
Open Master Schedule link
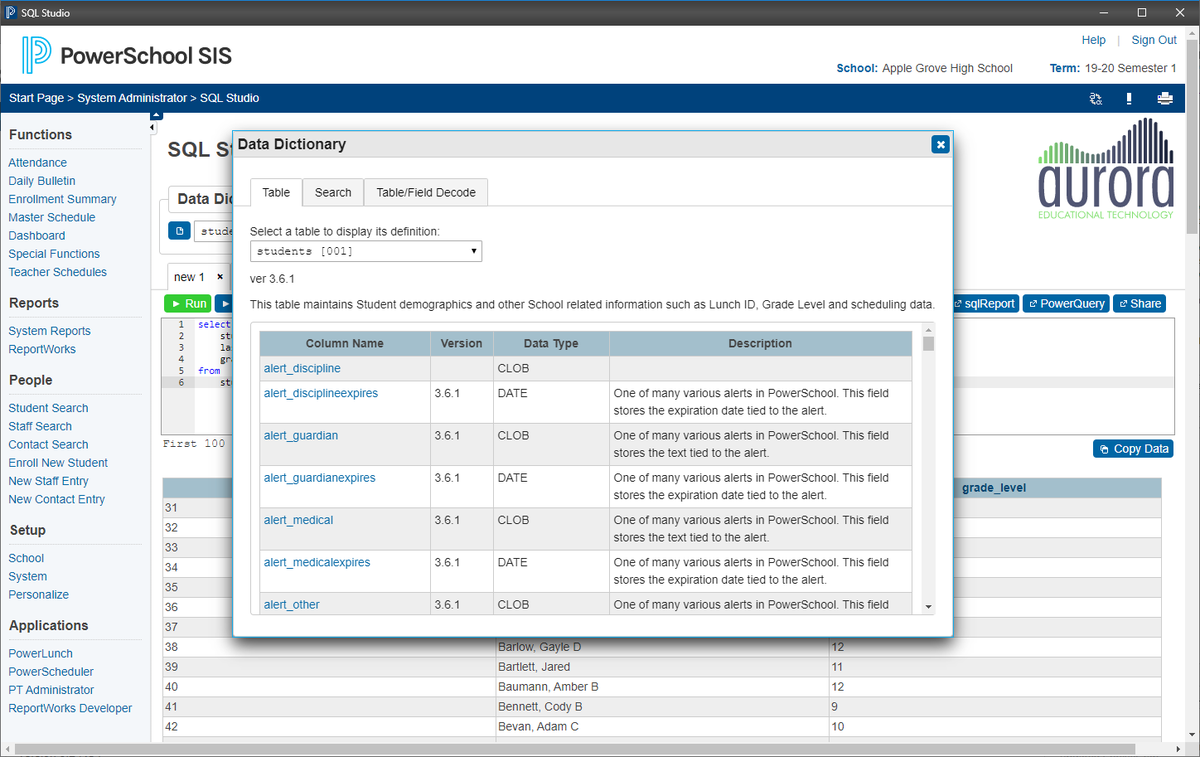pyautogui.click(x=52, y=217)
